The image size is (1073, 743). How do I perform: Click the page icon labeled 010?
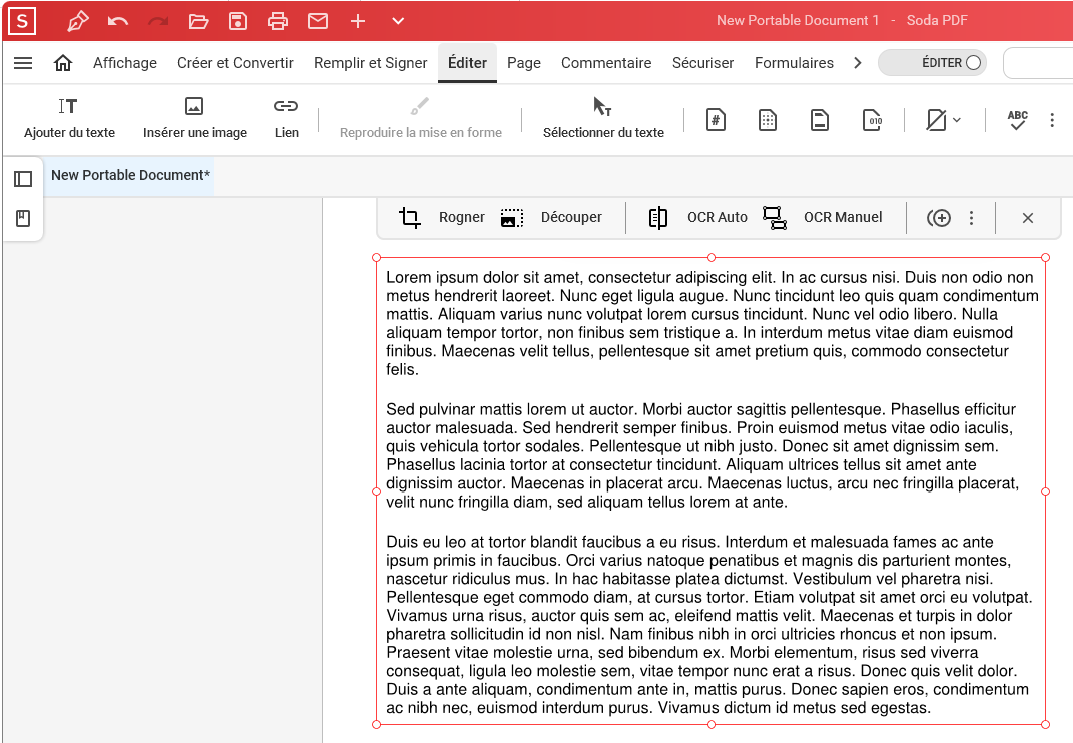click(872, 120)
